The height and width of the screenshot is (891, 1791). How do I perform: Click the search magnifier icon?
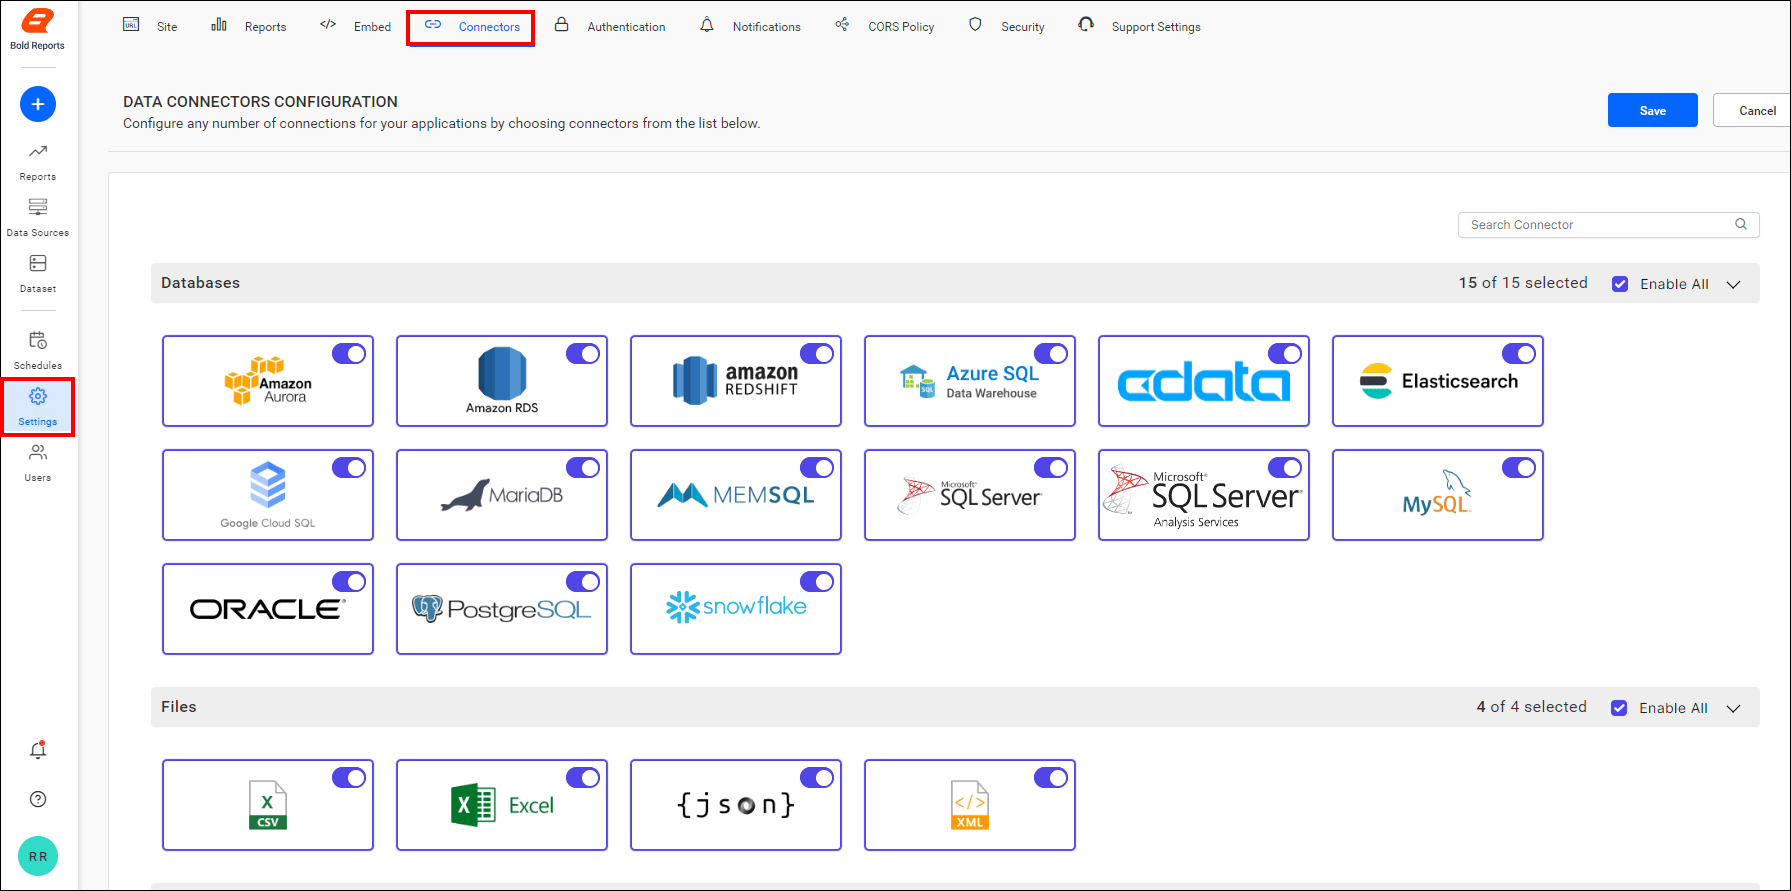pyautogui.click(x=1741, y=224)
